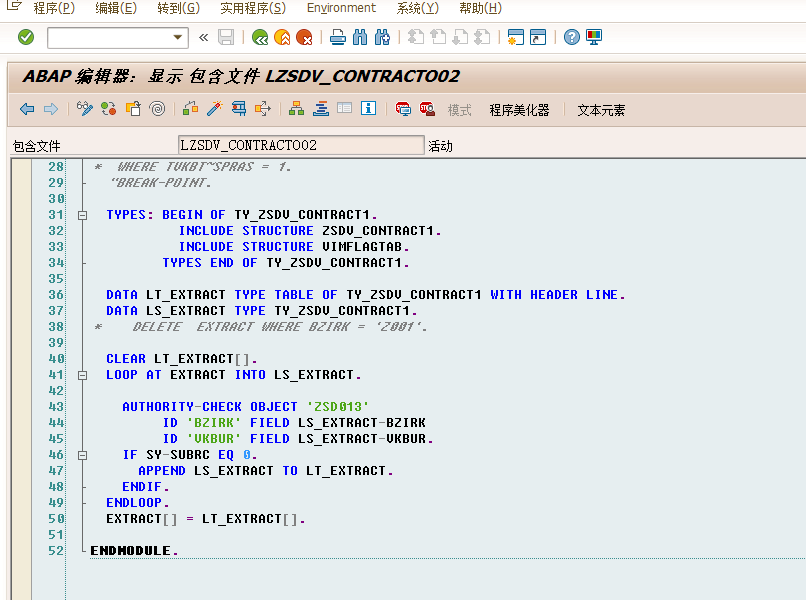Click the red Cancel icon
This screenshot has height=600, width=806.
point(304,37)
